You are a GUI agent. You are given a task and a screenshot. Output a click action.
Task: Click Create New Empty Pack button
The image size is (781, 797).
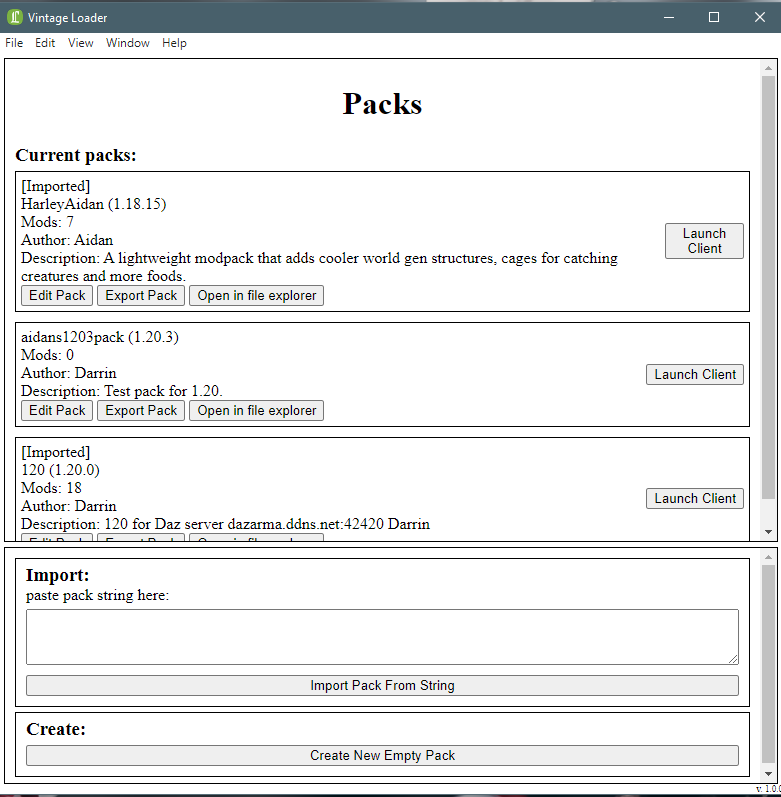[x=382, y=756]
